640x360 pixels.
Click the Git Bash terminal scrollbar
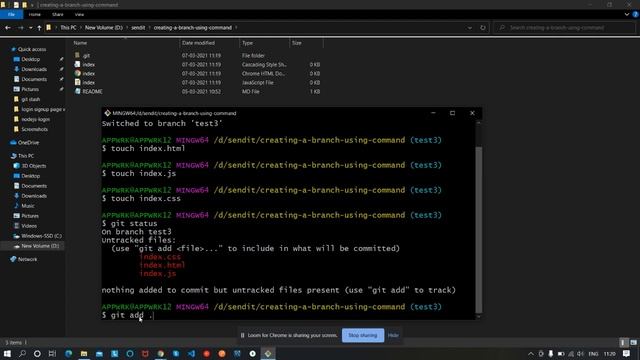(478, 229)
